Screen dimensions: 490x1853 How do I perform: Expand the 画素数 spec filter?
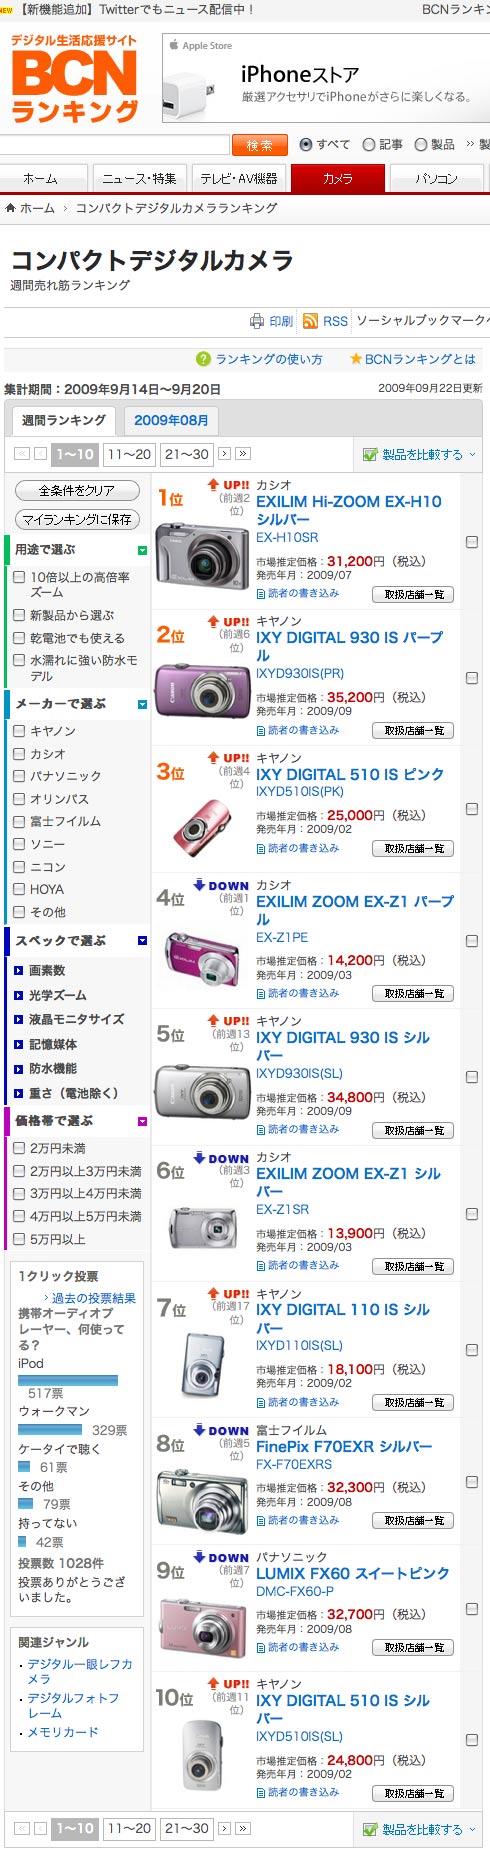click(19, 970)
